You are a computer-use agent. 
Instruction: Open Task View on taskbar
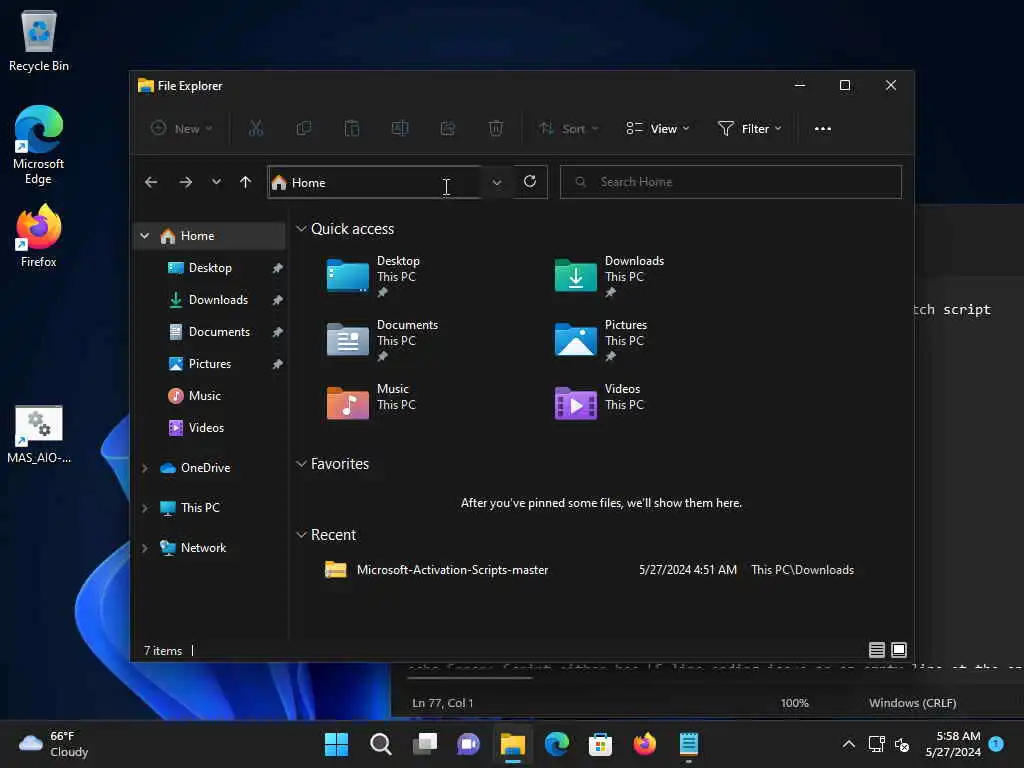coord(425,744)
